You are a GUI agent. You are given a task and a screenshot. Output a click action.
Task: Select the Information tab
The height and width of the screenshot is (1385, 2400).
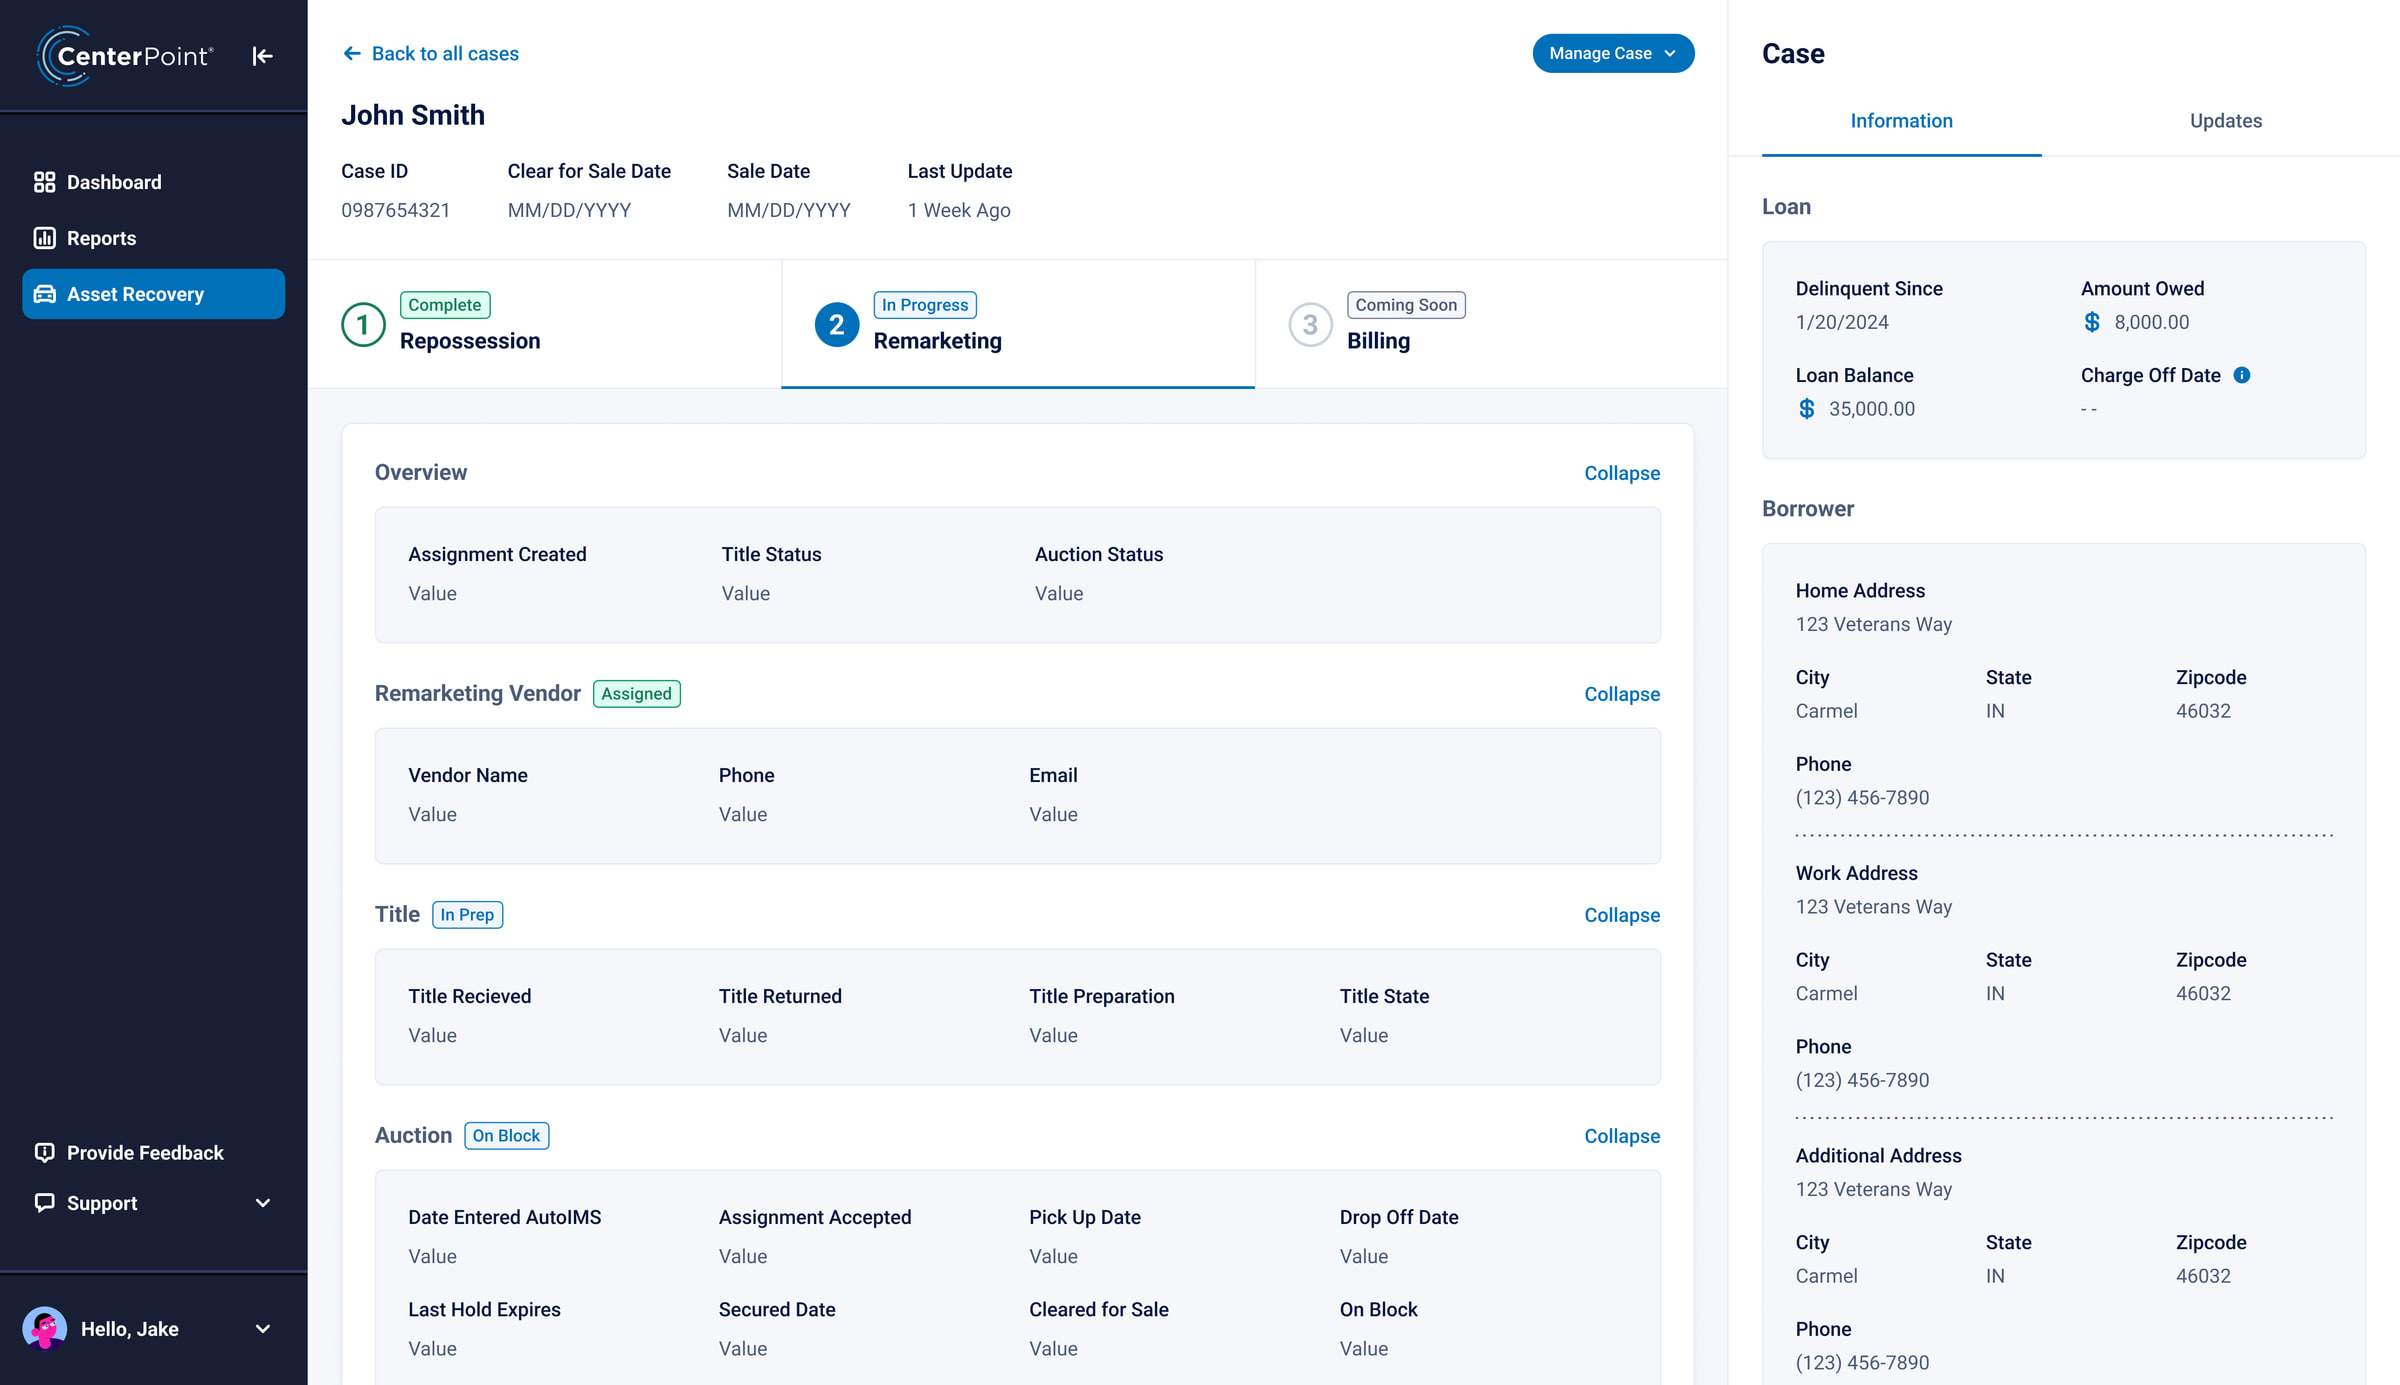point(1901,121)
